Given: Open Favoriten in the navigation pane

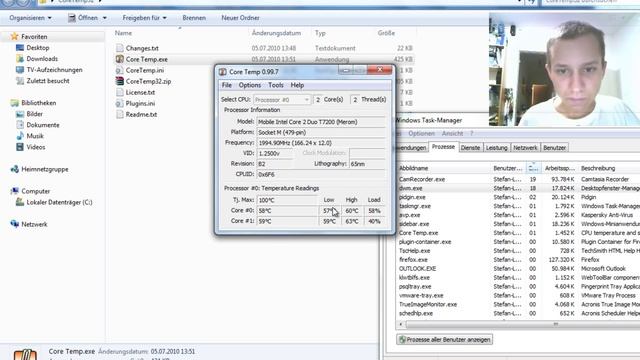Looking at the screenshot, I should click(34, 37).
